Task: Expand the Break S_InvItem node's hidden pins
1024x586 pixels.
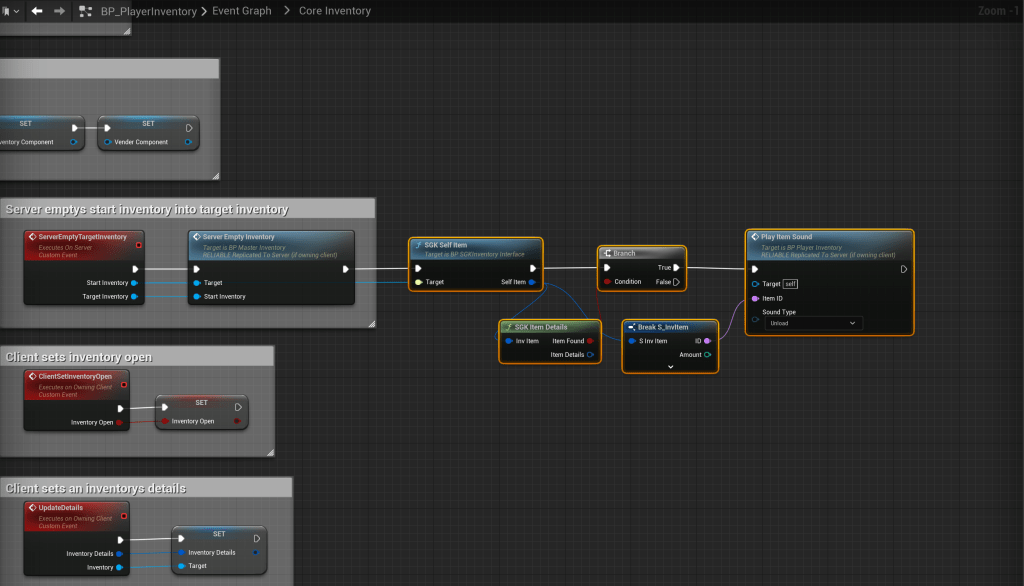Action: point(670,367)
